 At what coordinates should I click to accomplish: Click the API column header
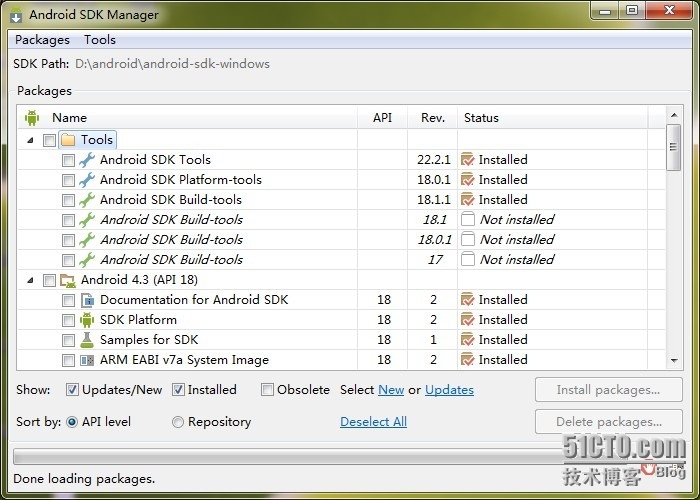383,118
